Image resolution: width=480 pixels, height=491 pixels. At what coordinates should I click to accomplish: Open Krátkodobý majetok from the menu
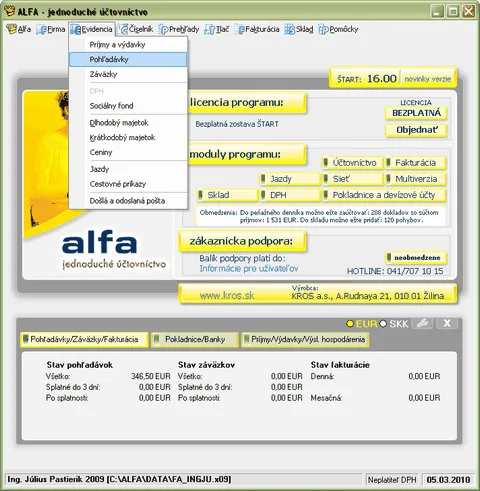pos(128,137)
